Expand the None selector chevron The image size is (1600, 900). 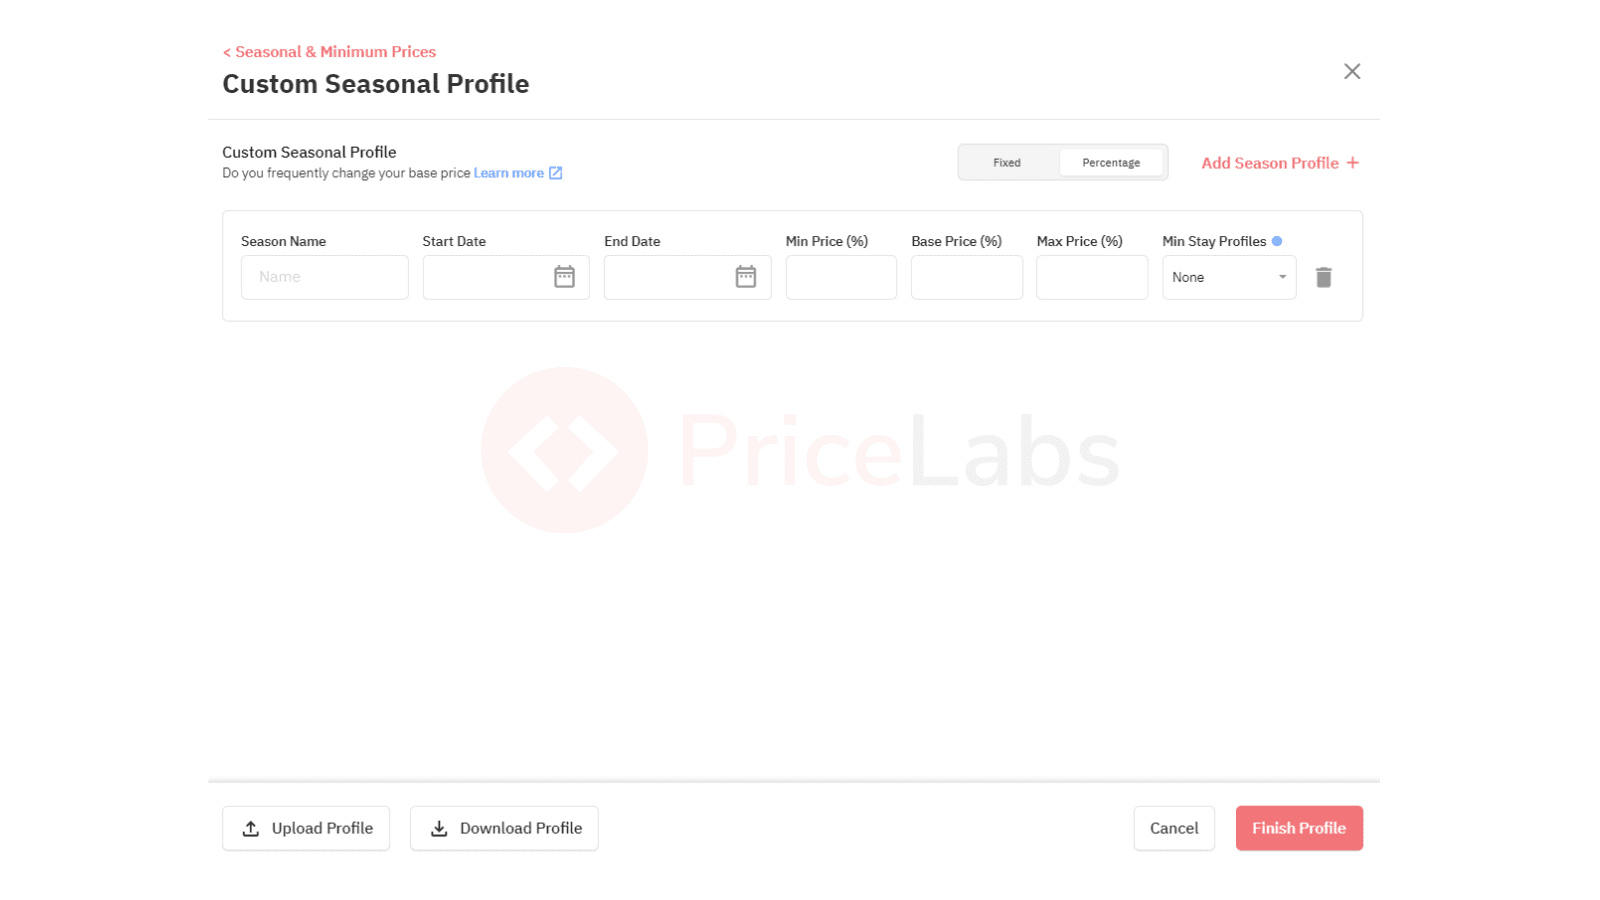pyautogui.click(x=1282, y=277)
